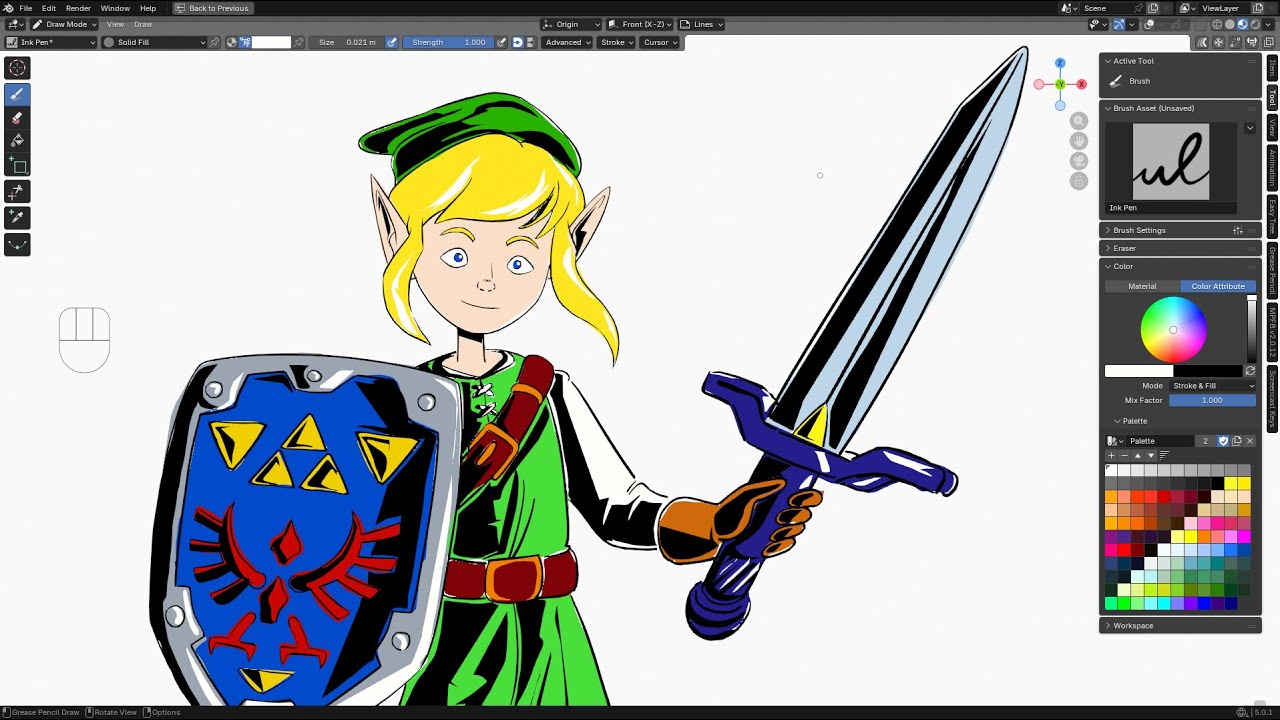Unlink the Palette datablock X icon

click(1249, 441)
